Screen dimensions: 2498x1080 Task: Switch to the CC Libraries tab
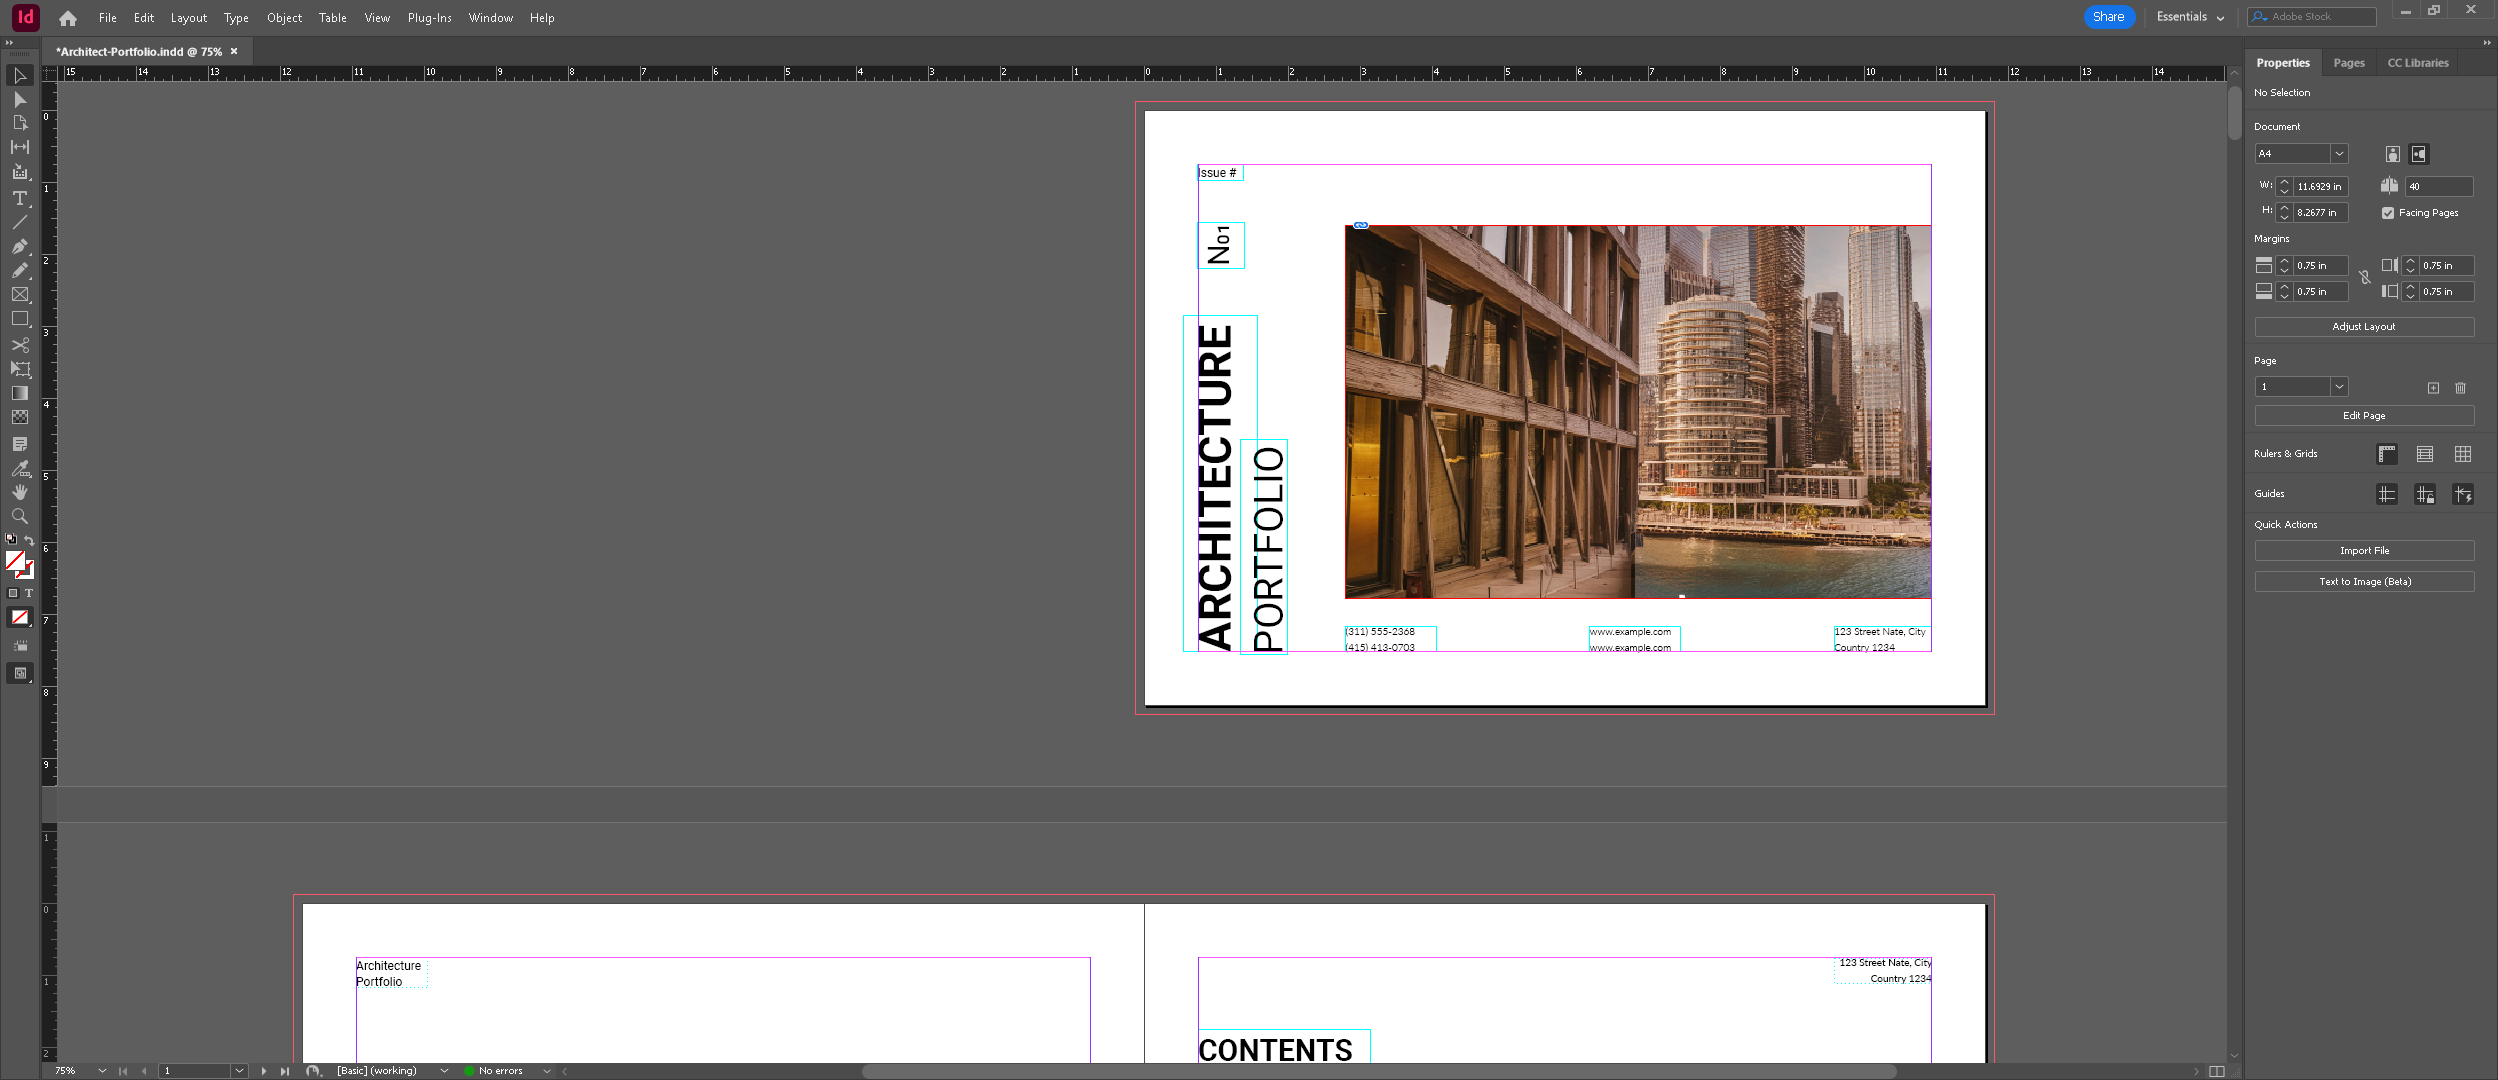point(2418,63)
